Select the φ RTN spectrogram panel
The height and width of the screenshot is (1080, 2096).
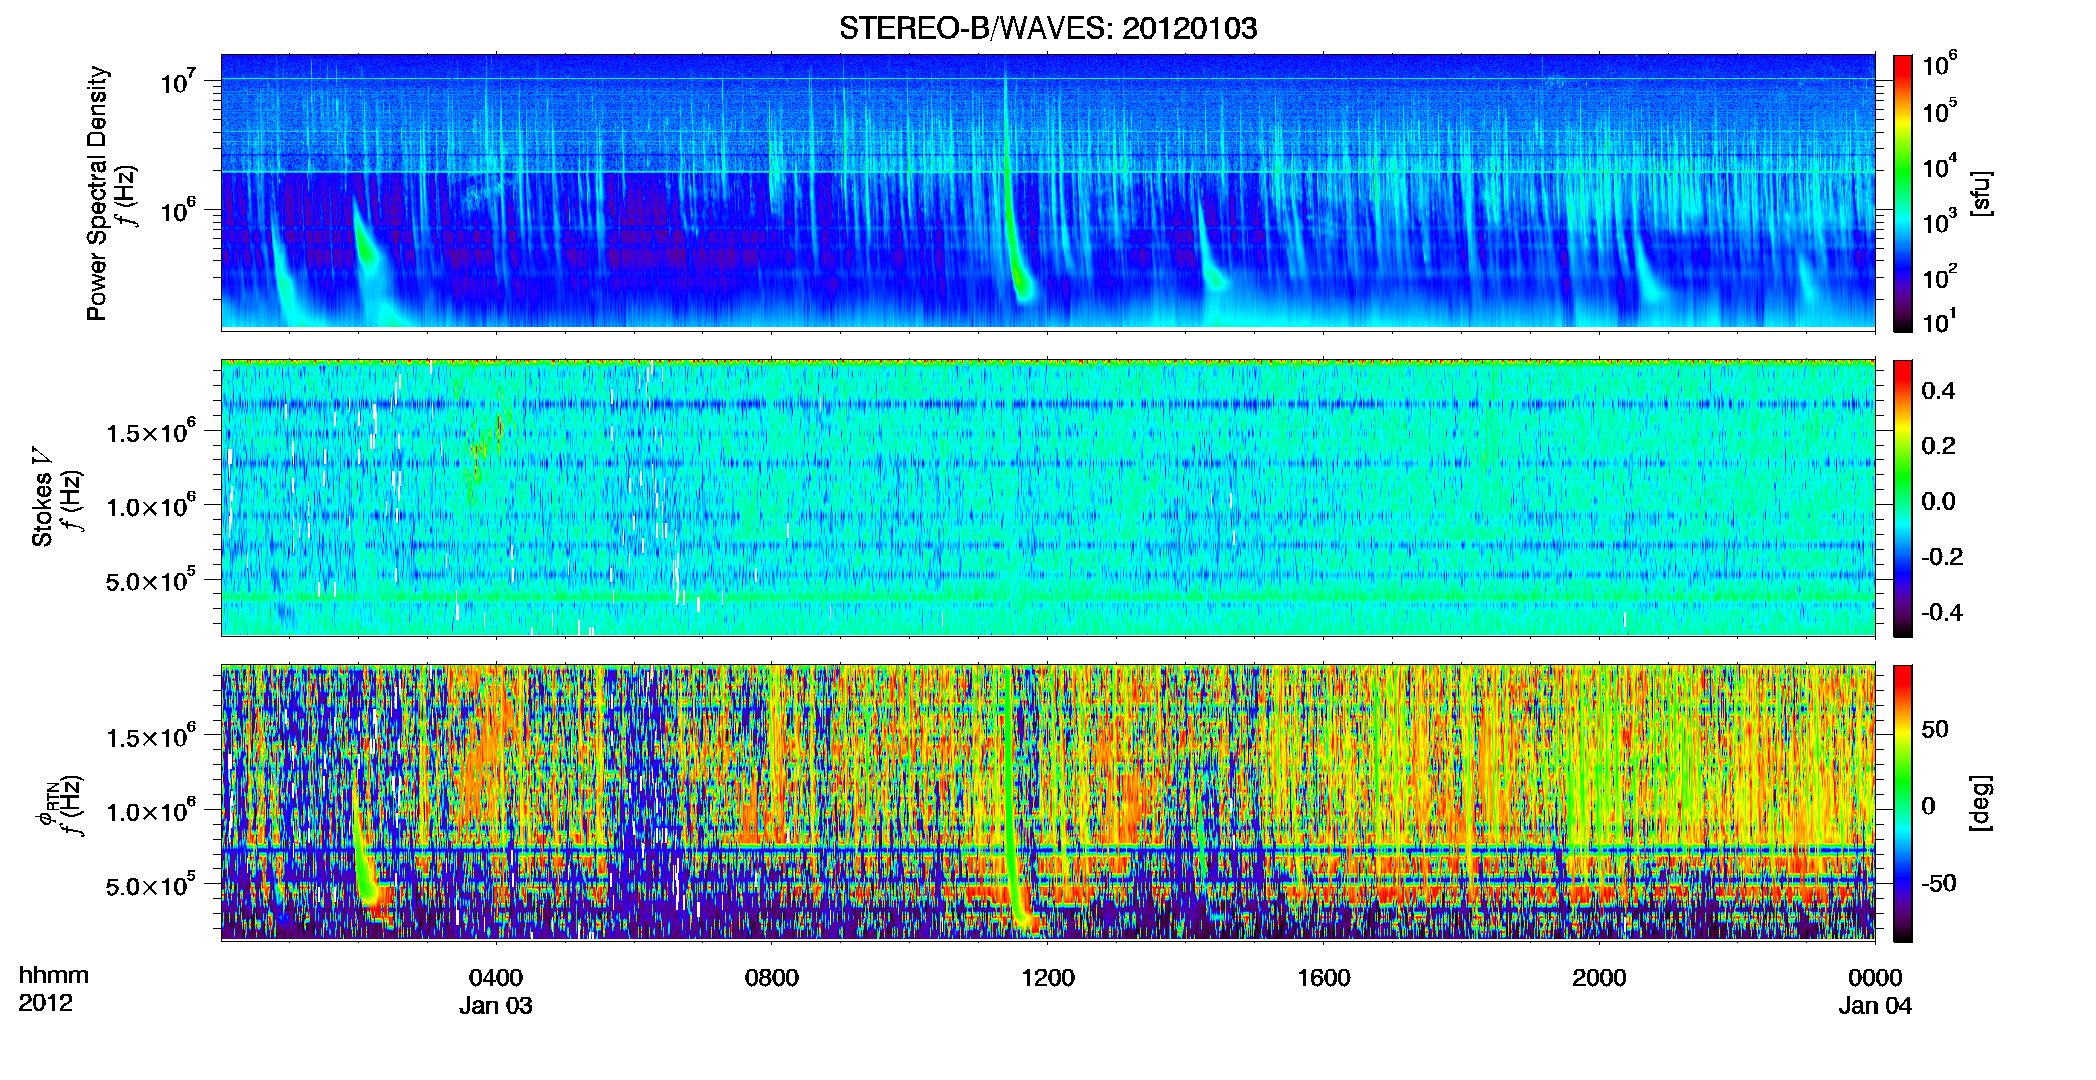tap(1048, 802)
